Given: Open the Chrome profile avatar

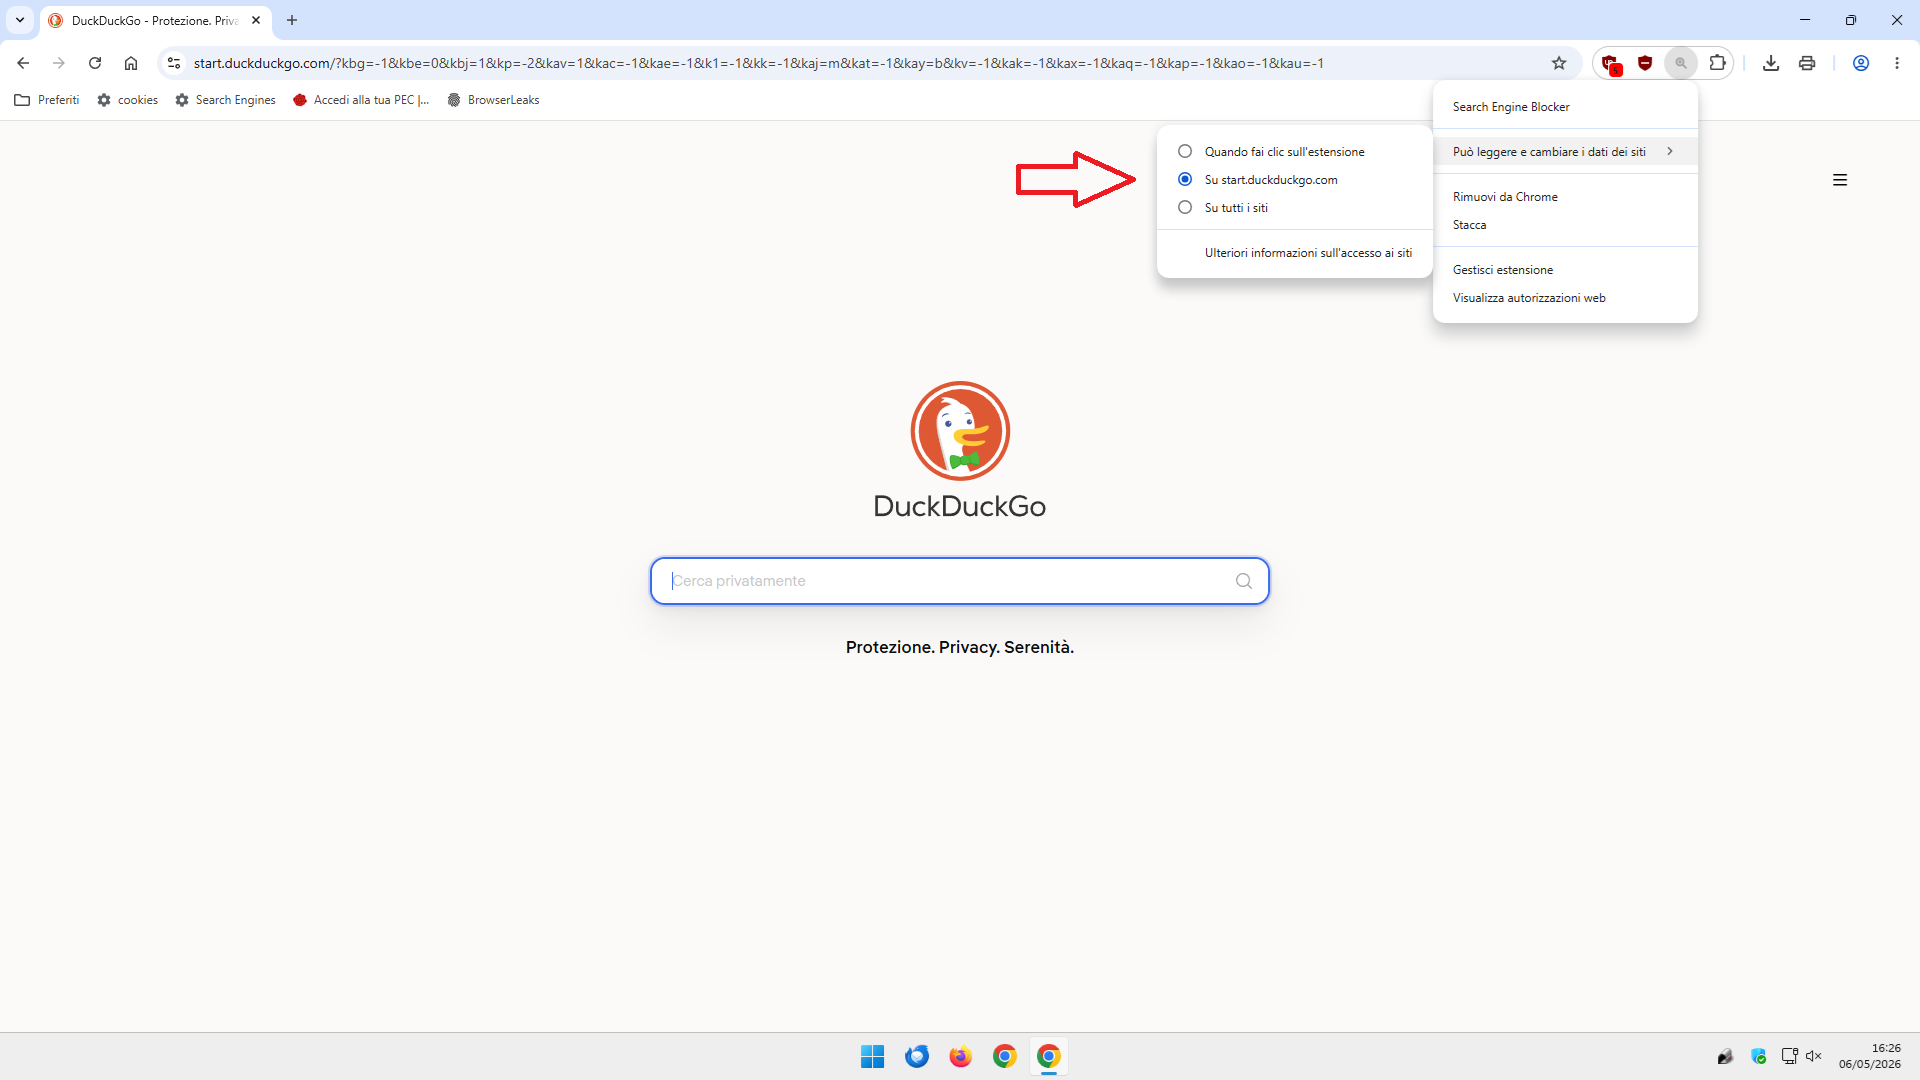Looking at the screenshot, I should click(1861, 63).
